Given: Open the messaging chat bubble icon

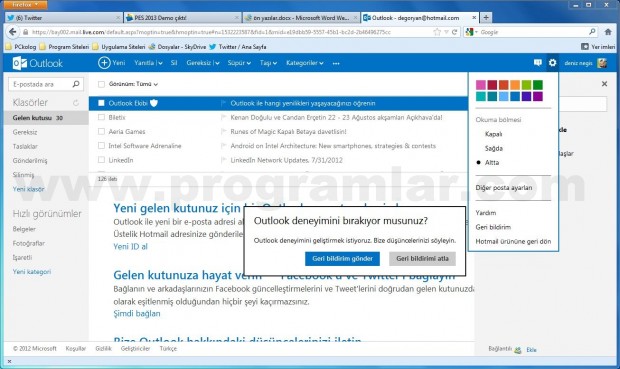Looking at the screenshot, I should (538, 62).
